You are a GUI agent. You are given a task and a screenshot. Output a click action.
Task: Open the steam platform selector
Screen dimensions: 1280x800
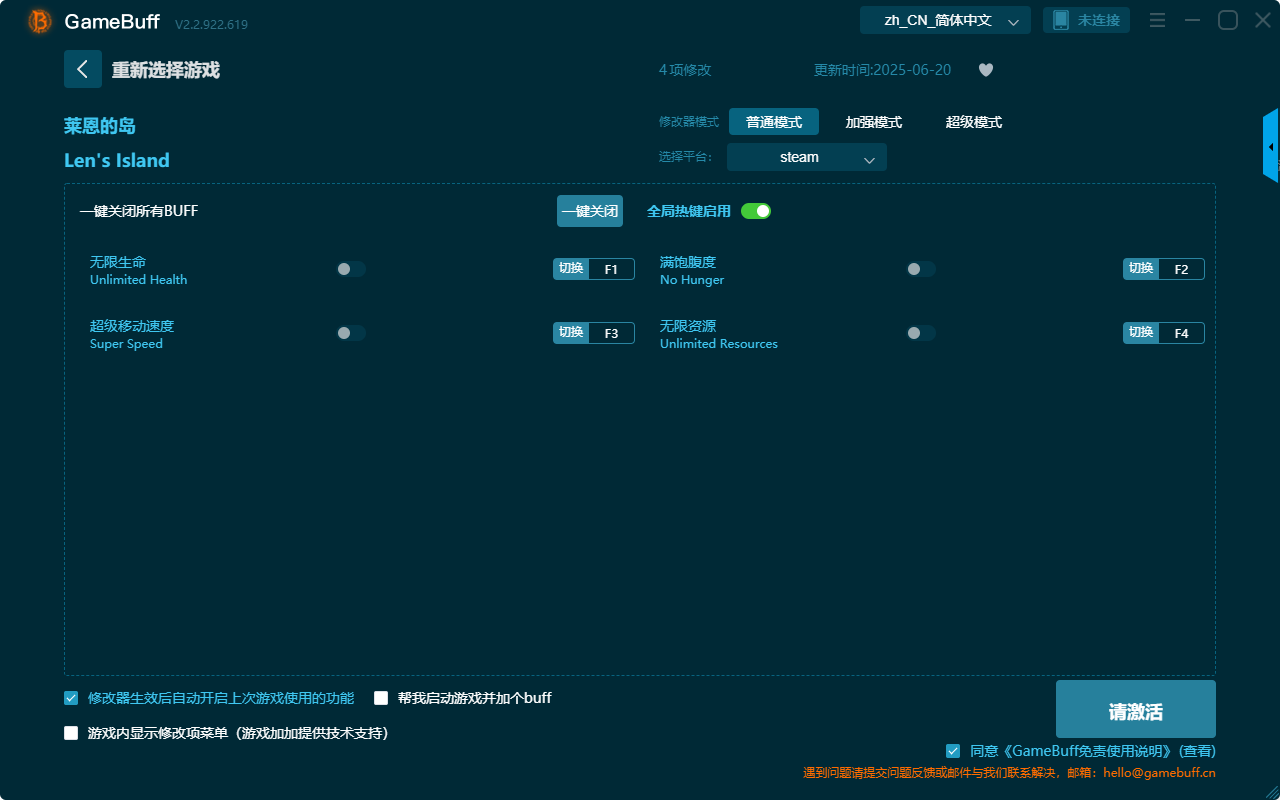click(806, 156)
